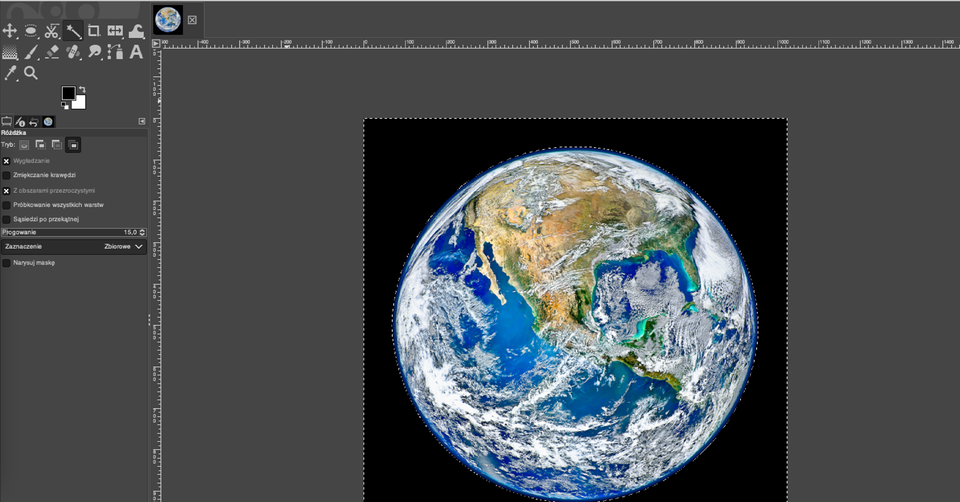Check the Narysuj maskę option
The height and width of the screenshot is (502, 960).
[x=6, y=263]
